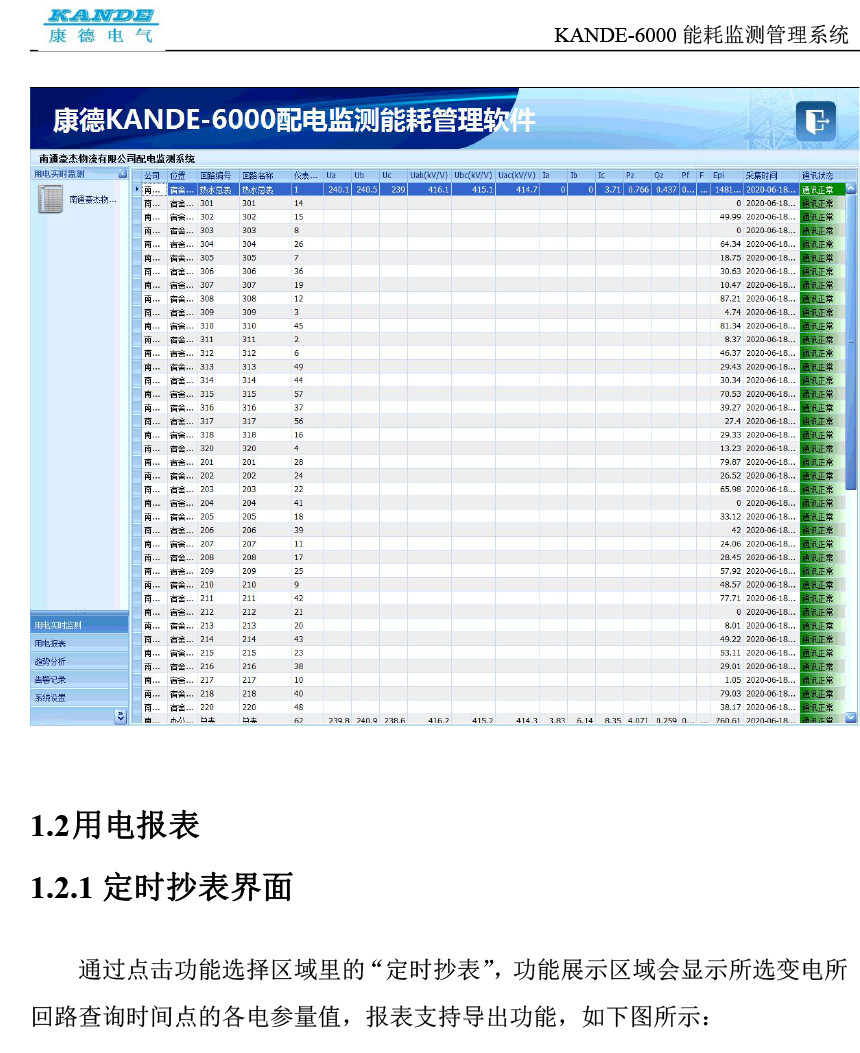Open the 系统设置 navigation tab
The height and width of the screenshot is (1053, 860).
point(79,697)
